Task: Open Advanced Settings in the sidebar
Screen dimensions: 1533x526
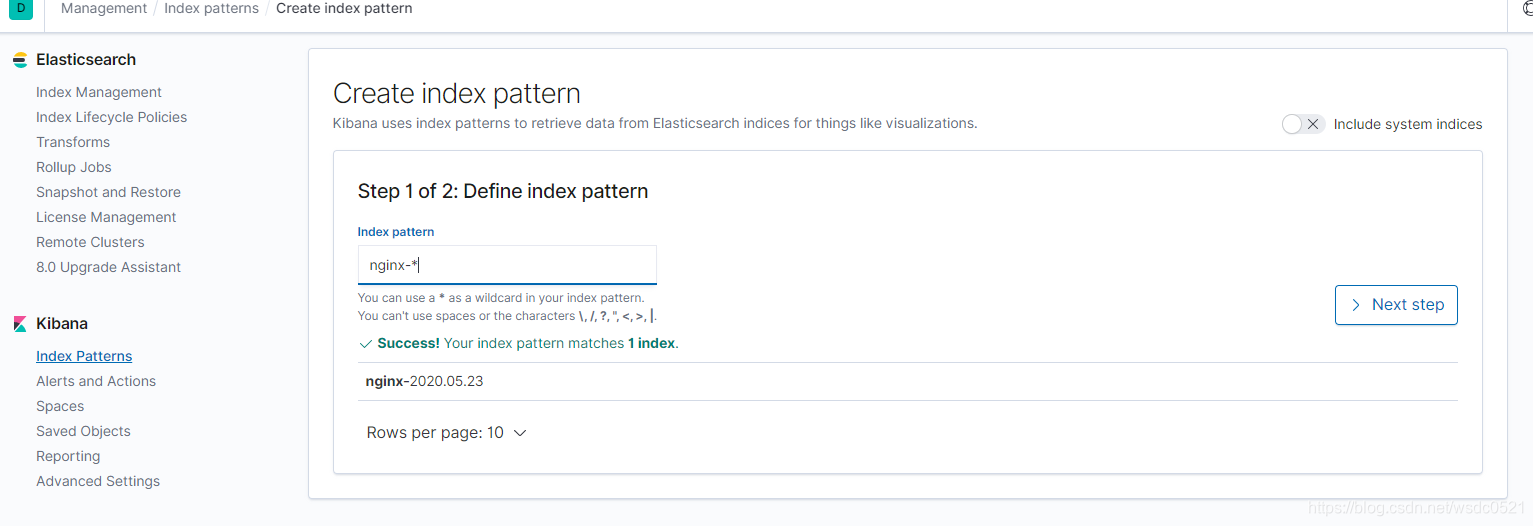Action: [x=98, y=481]
